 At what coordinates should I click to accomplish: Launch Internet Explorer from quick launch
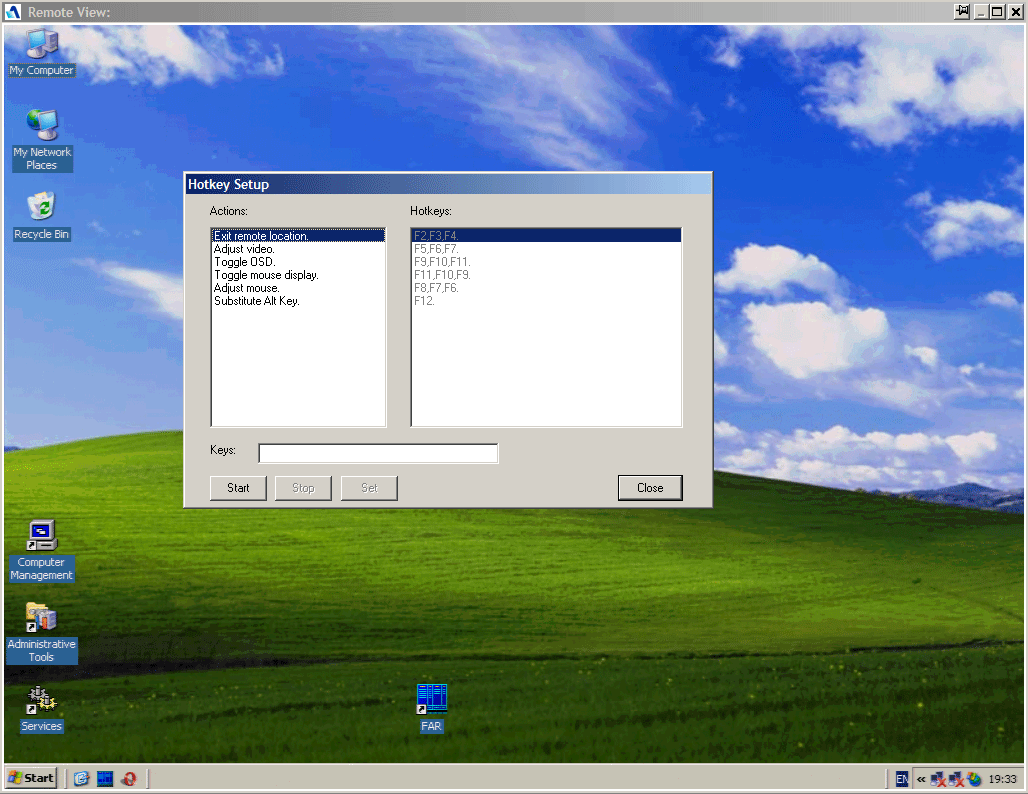coord(81,778)
